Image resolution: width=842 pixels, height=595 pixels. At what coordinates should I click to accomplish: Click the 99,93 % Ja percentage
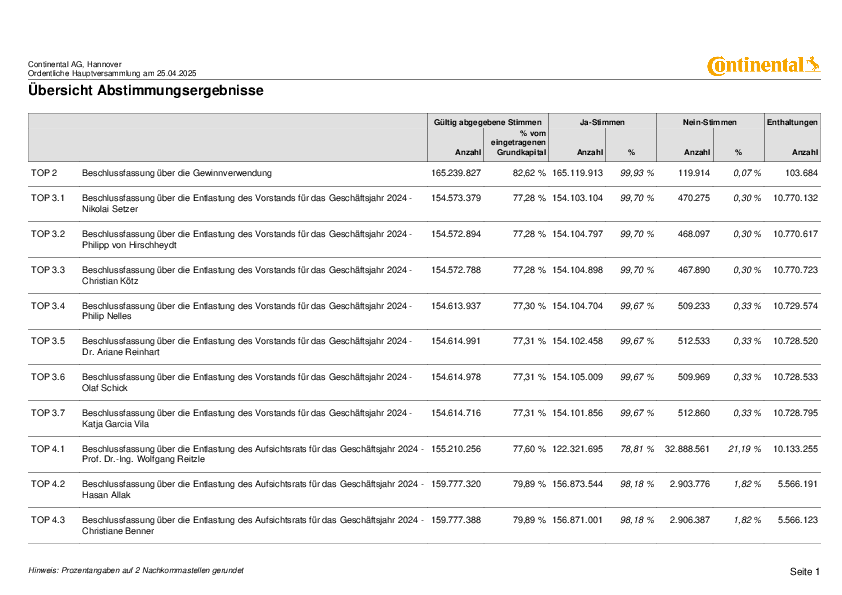(637, 173)
